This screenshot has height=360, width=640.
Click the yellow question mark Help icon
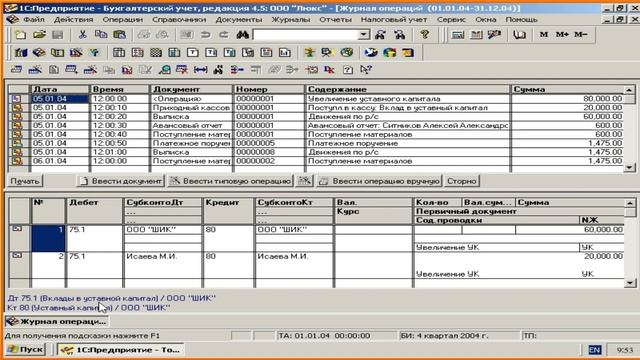425,35
